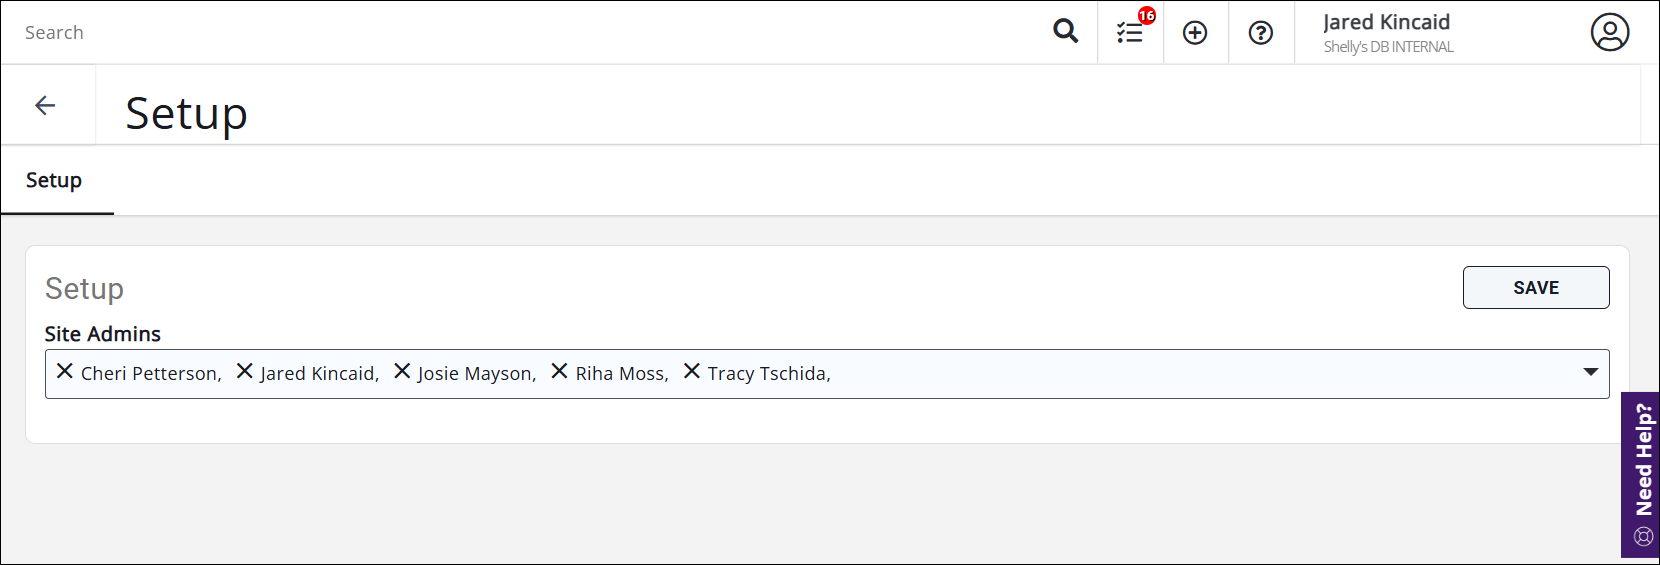This screenshot has width=1660, height=565.
Task: Click the plus circle add icon
Action: click(x=1195, y=33)
